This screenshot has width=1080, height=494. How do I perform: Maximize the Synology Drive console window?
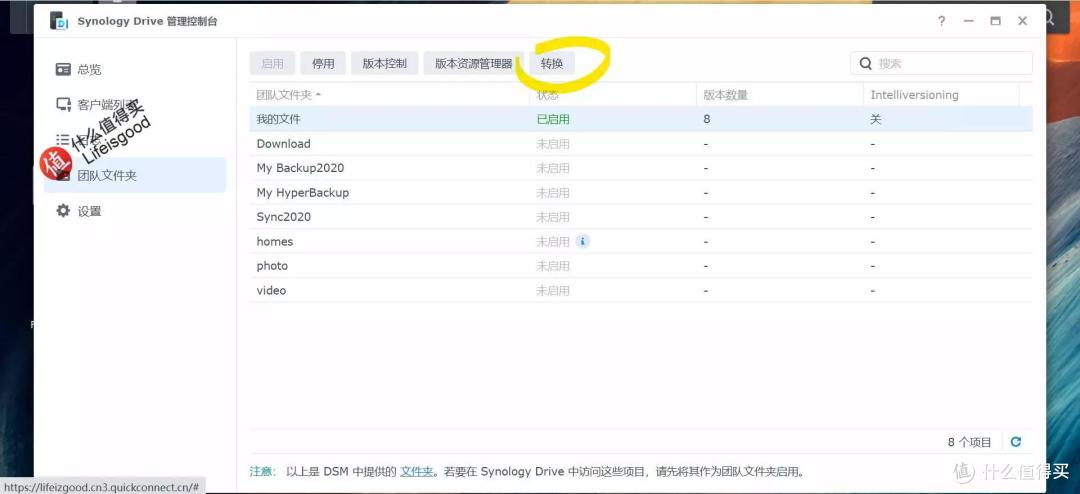(x=995, y=21)
